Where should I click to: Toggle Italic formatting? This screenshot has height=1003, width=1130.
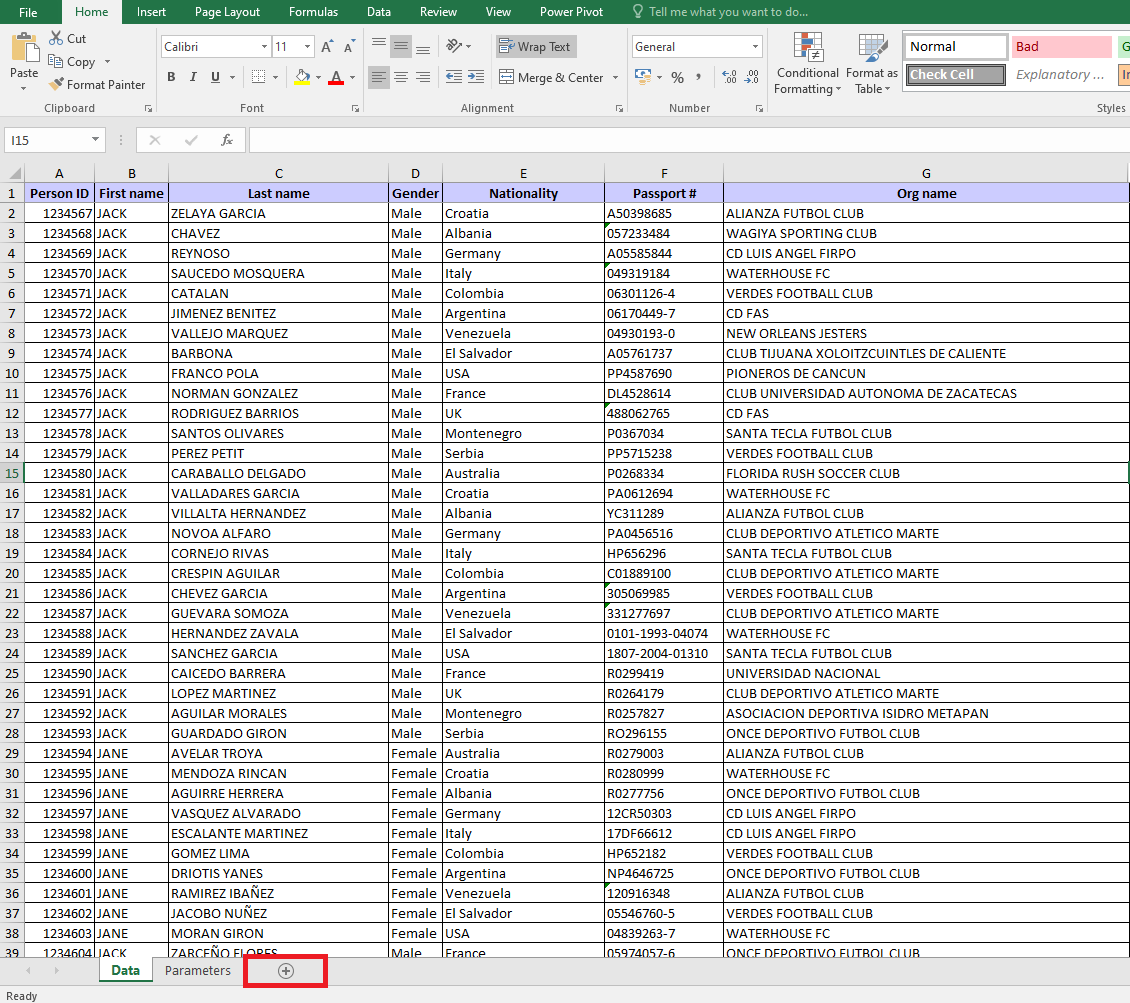(x=193, y=78)
